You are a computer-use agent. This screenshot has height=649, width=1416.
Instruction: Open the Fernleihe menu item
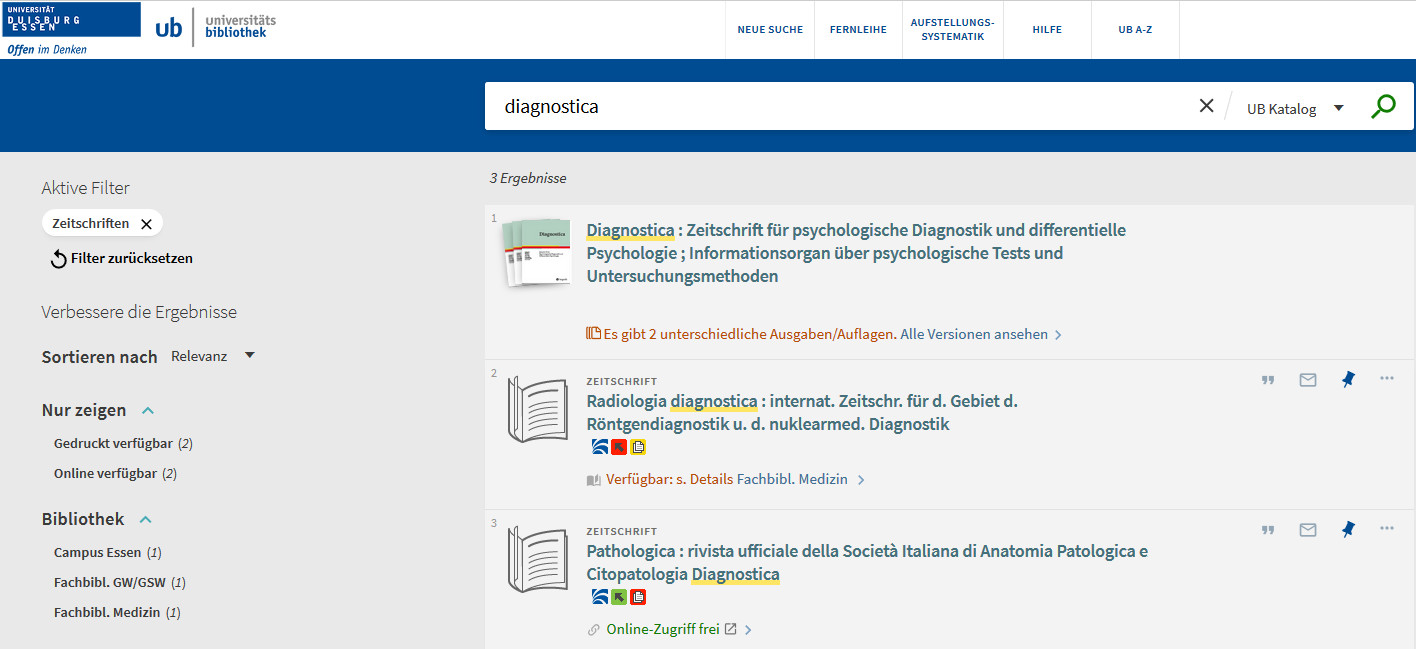pyautogui.click(x=858, y=30)
